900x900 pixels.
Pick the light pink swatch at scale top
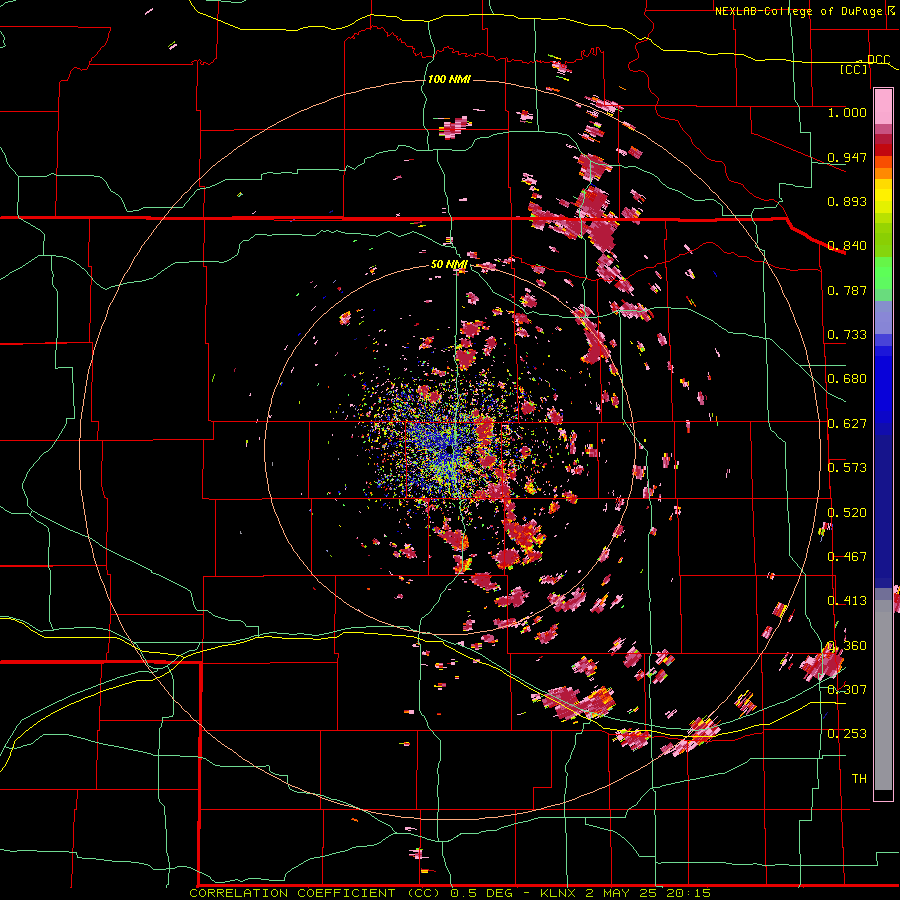pos(883,106)
